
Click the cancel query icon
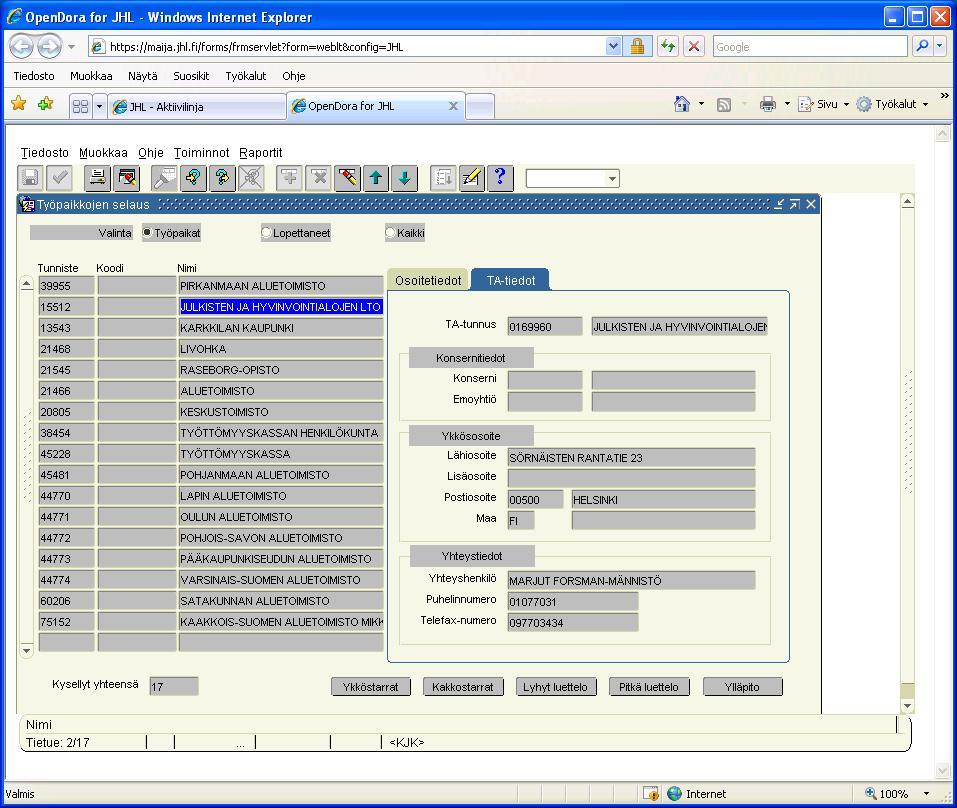[251, 178]
